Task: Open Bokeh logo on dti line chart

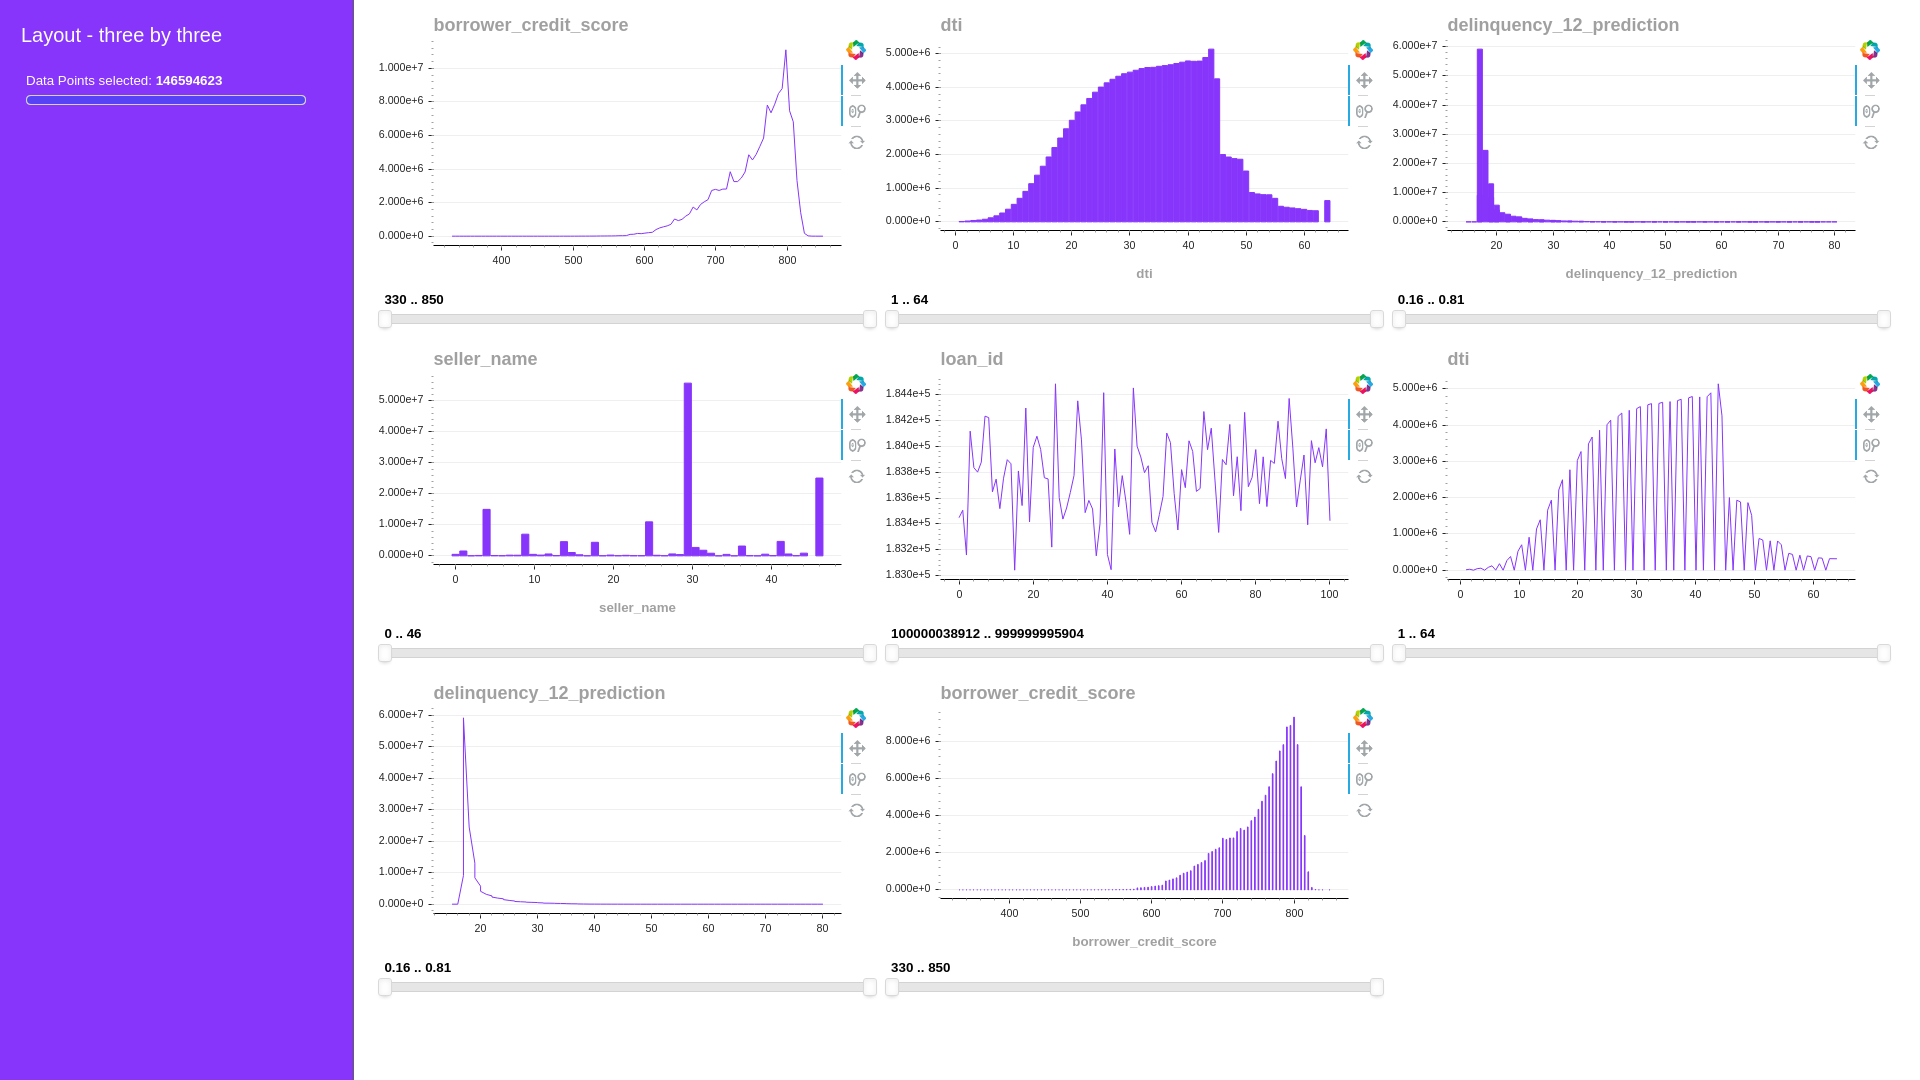Action: coord(1870,384)
